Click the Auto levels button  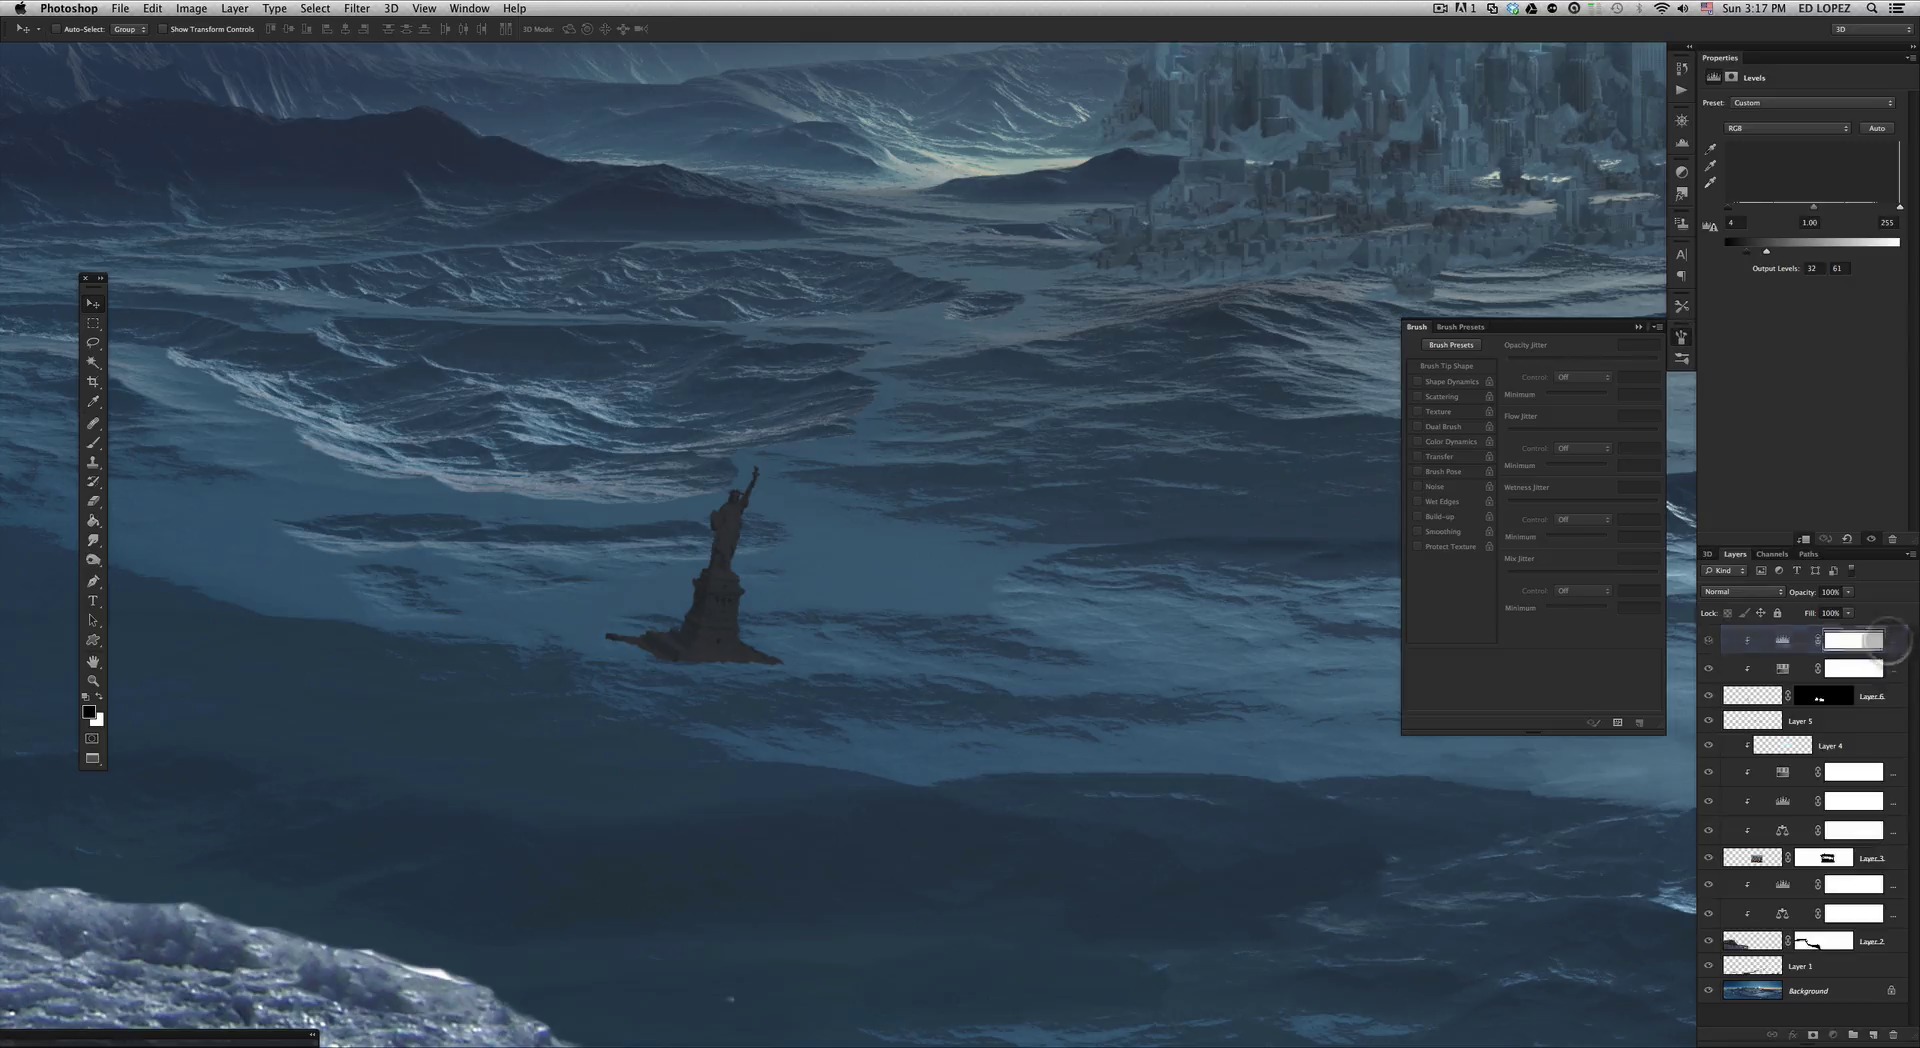pyautogui.click(x=1877, y=128)
